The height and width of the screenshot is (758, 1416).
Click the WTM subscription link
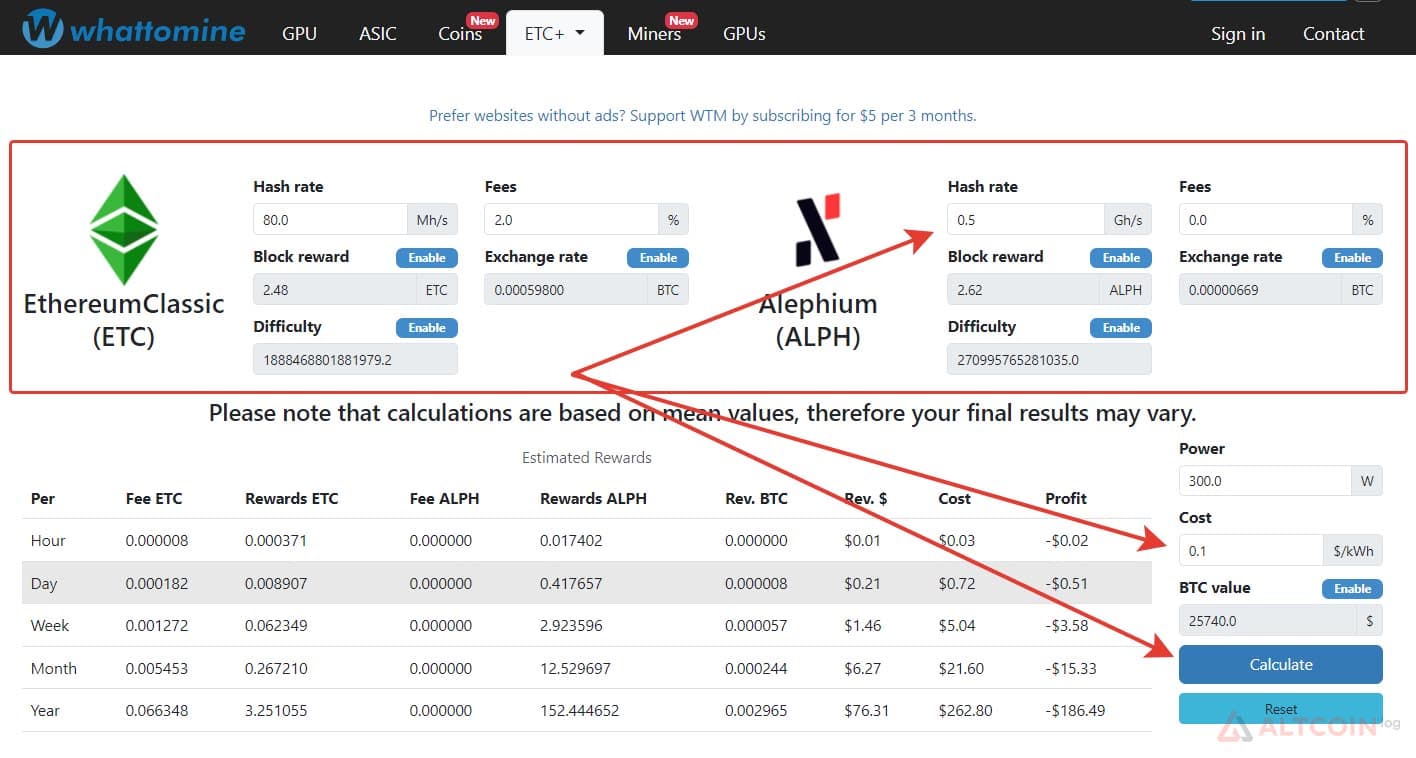tap(702, 116)
